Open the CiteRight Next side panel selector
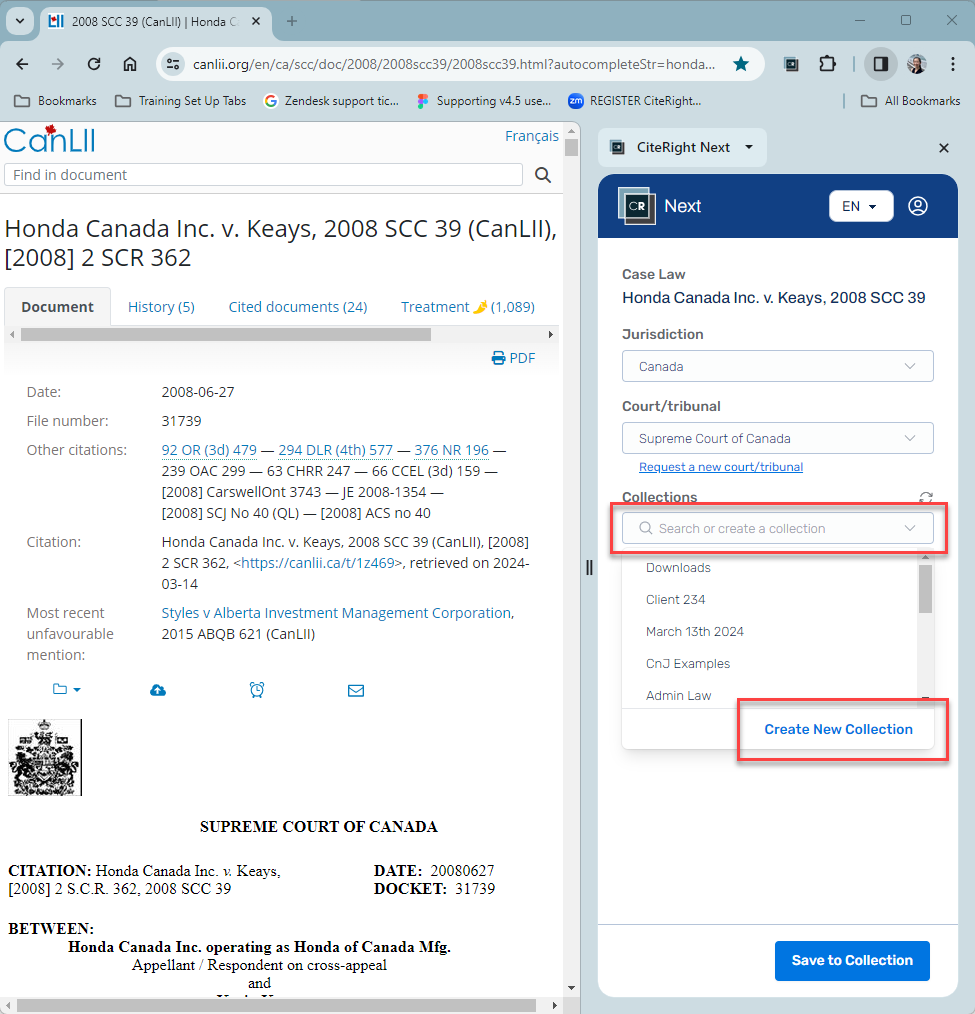The width and height of the screenshot is (975, 1014). click(682, 147)
